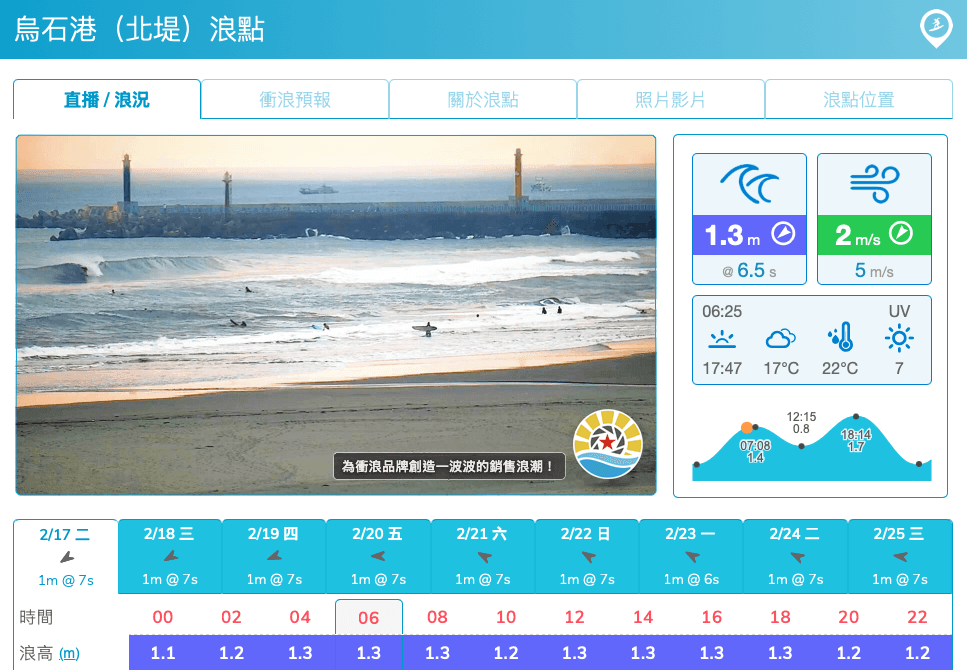Click the wave height icon
This screenshot has height=670, width=967.
(749, 184)
